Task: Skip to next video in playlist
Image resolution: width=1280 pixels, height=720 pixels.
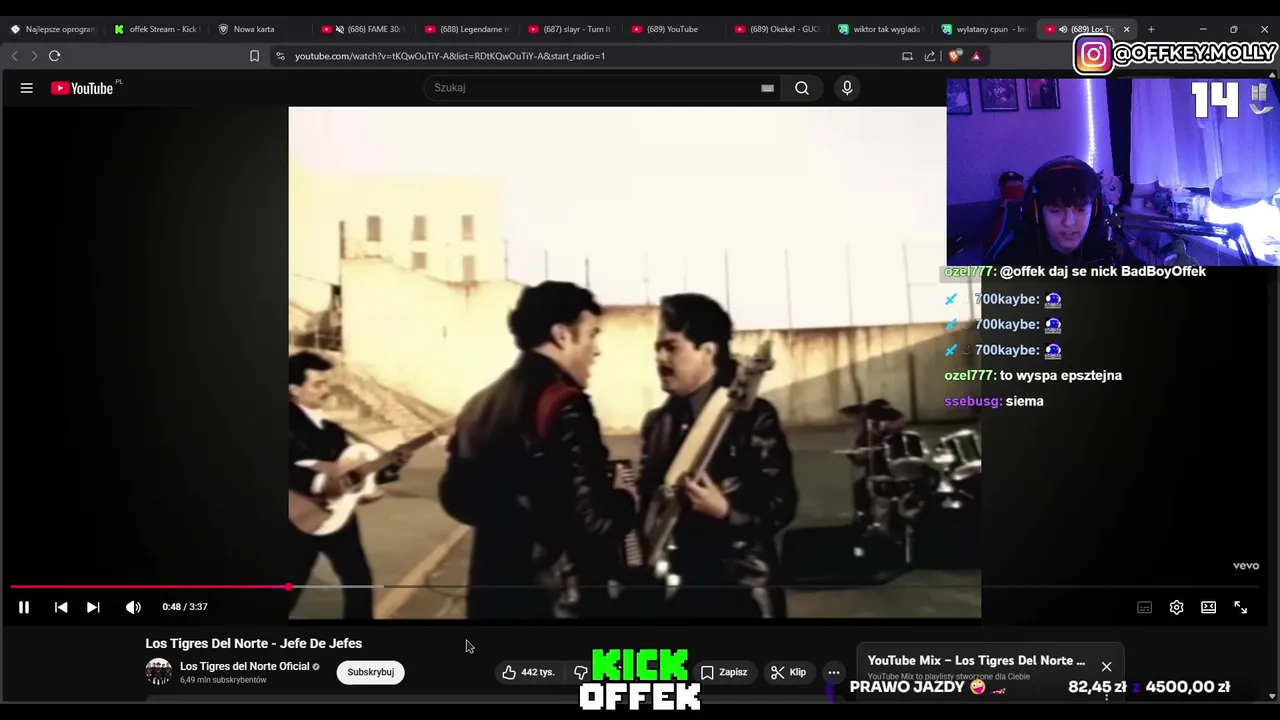Action: pyautogui.click(x=93, y=607)
